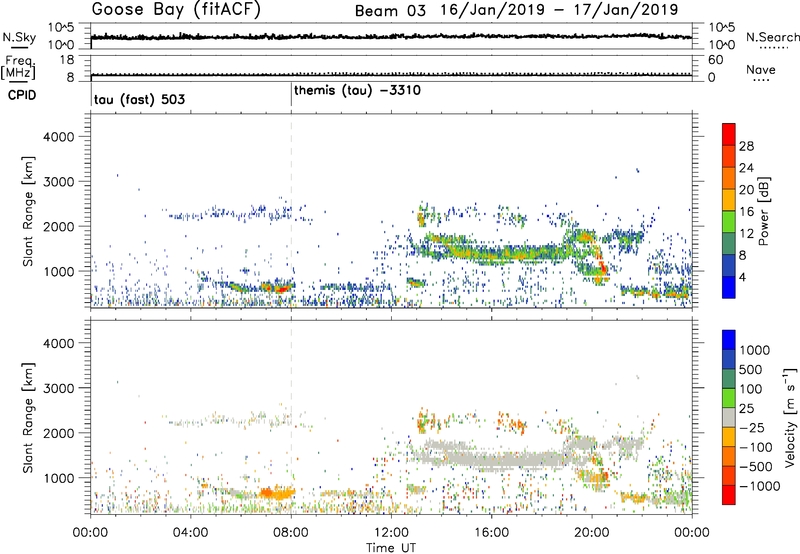Click the '16:00' time axis tick label

(x=491, y=533)
